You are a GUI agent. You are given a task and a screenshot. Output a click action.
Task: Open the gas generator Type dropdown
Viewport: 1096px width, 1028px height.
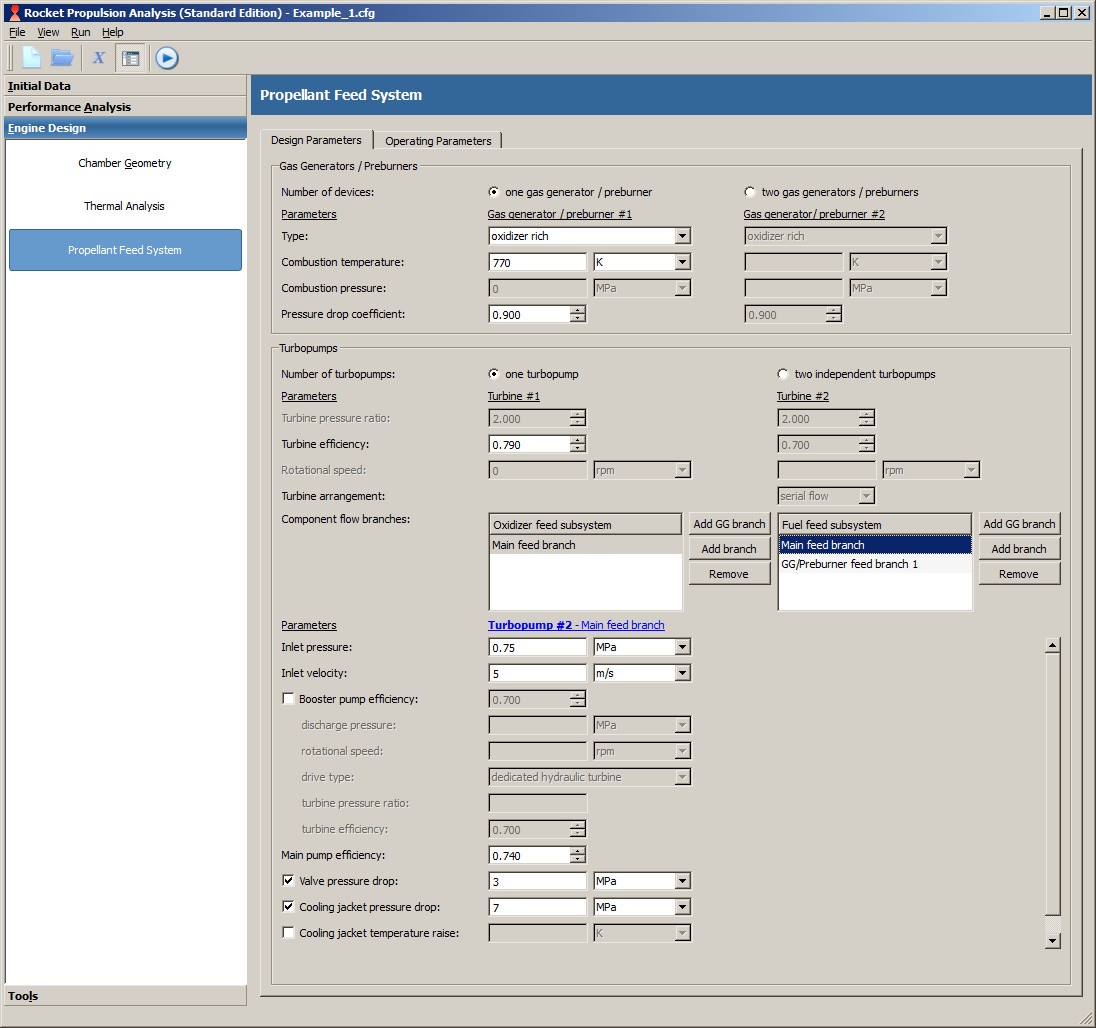[x=682, y=236]
